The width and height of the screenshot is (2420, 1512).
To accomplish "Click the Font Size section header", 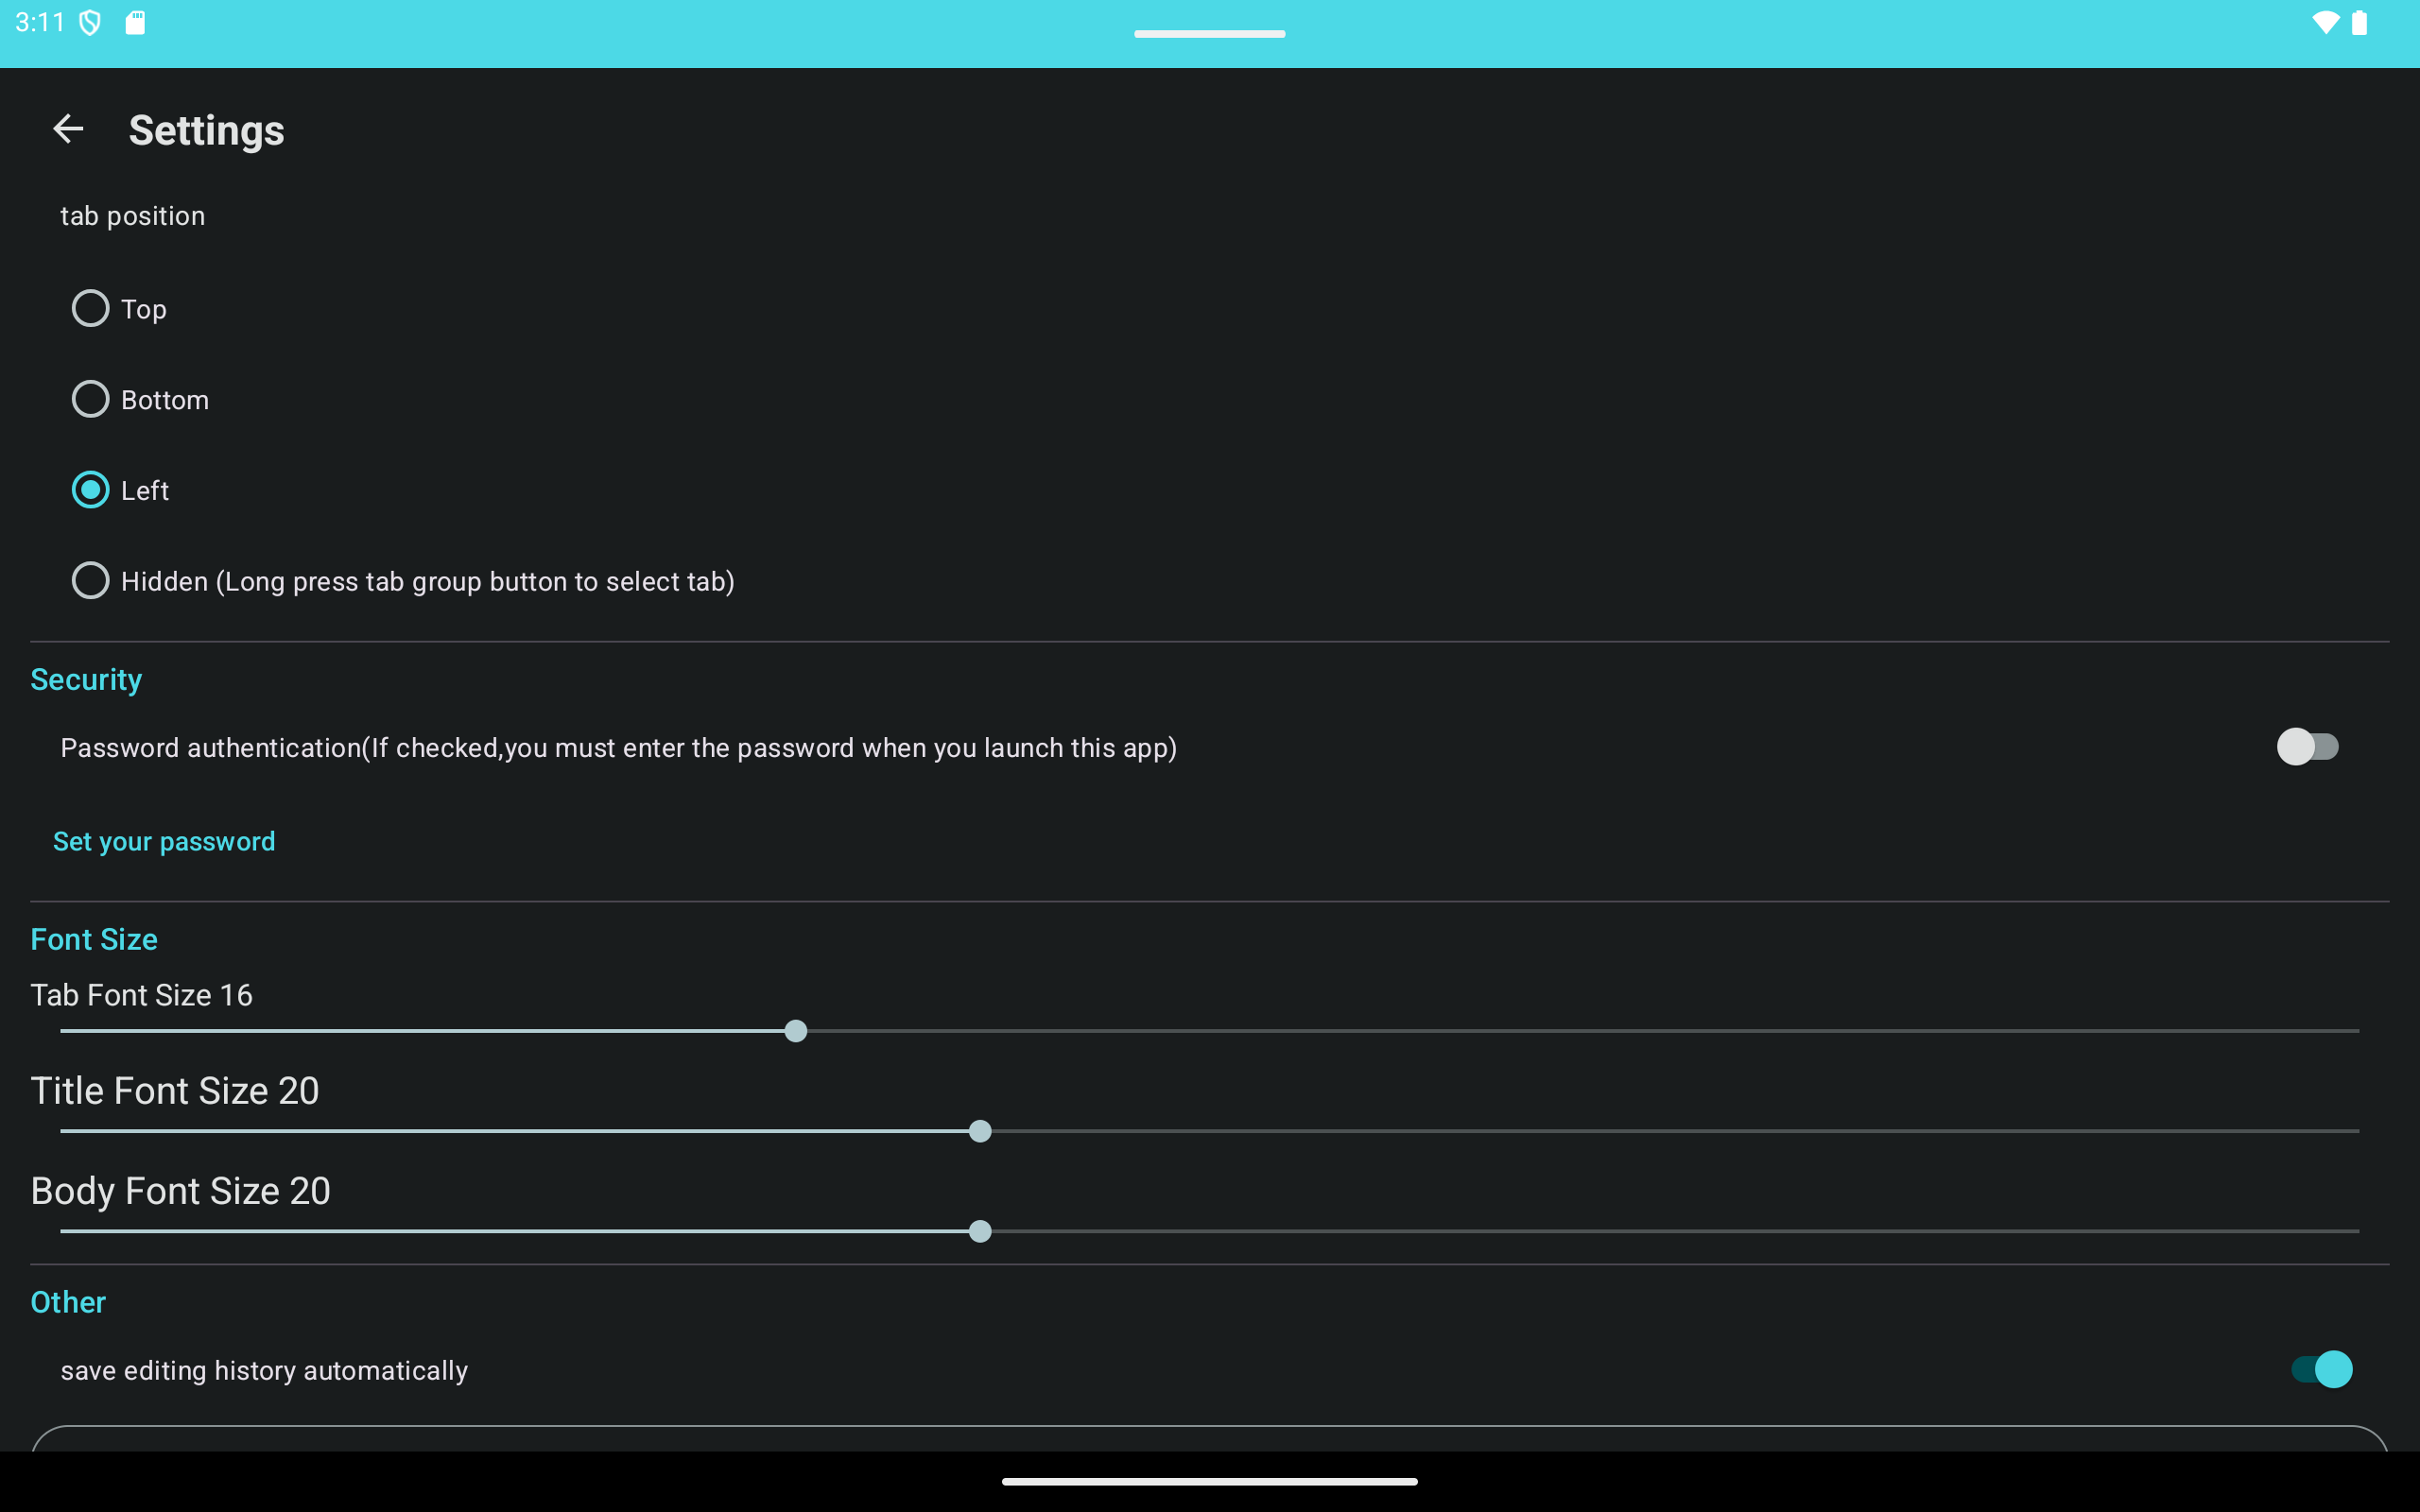I will [94, 939].
